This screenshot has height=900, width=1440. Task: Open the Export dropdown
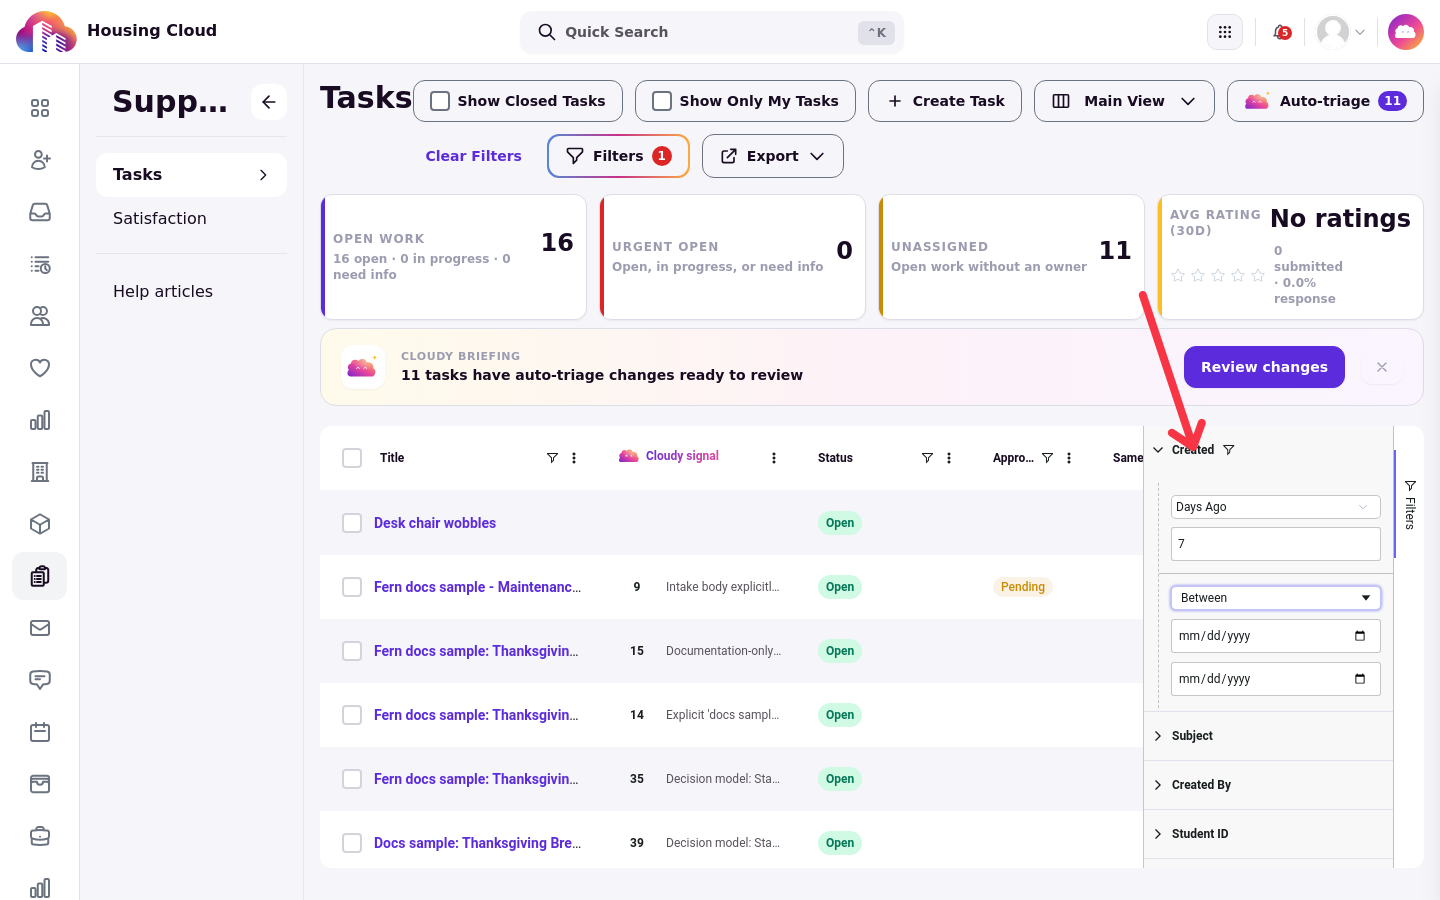[x=773, y=156]
